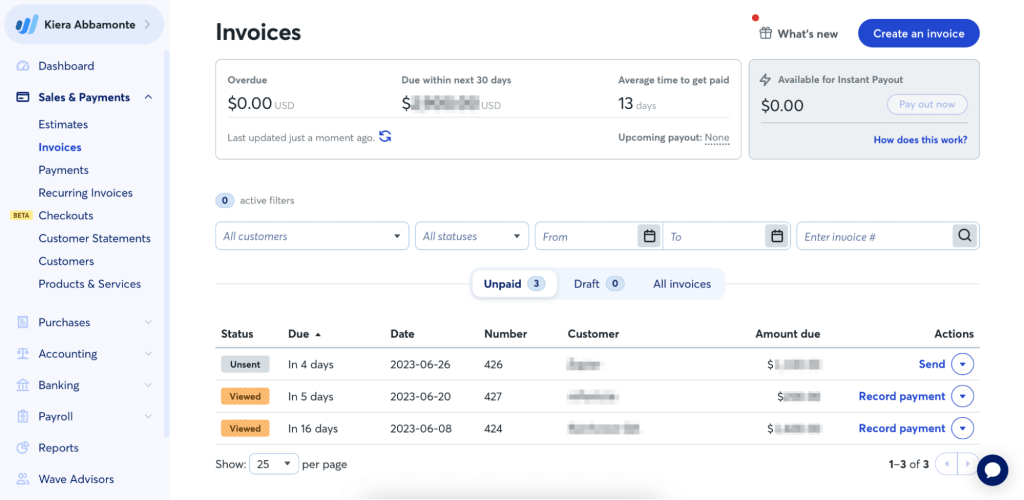The image size is (1024, 500).
Task: Switch to the All invoices tab
Action: pyautogui.click(x=682, y=284)
